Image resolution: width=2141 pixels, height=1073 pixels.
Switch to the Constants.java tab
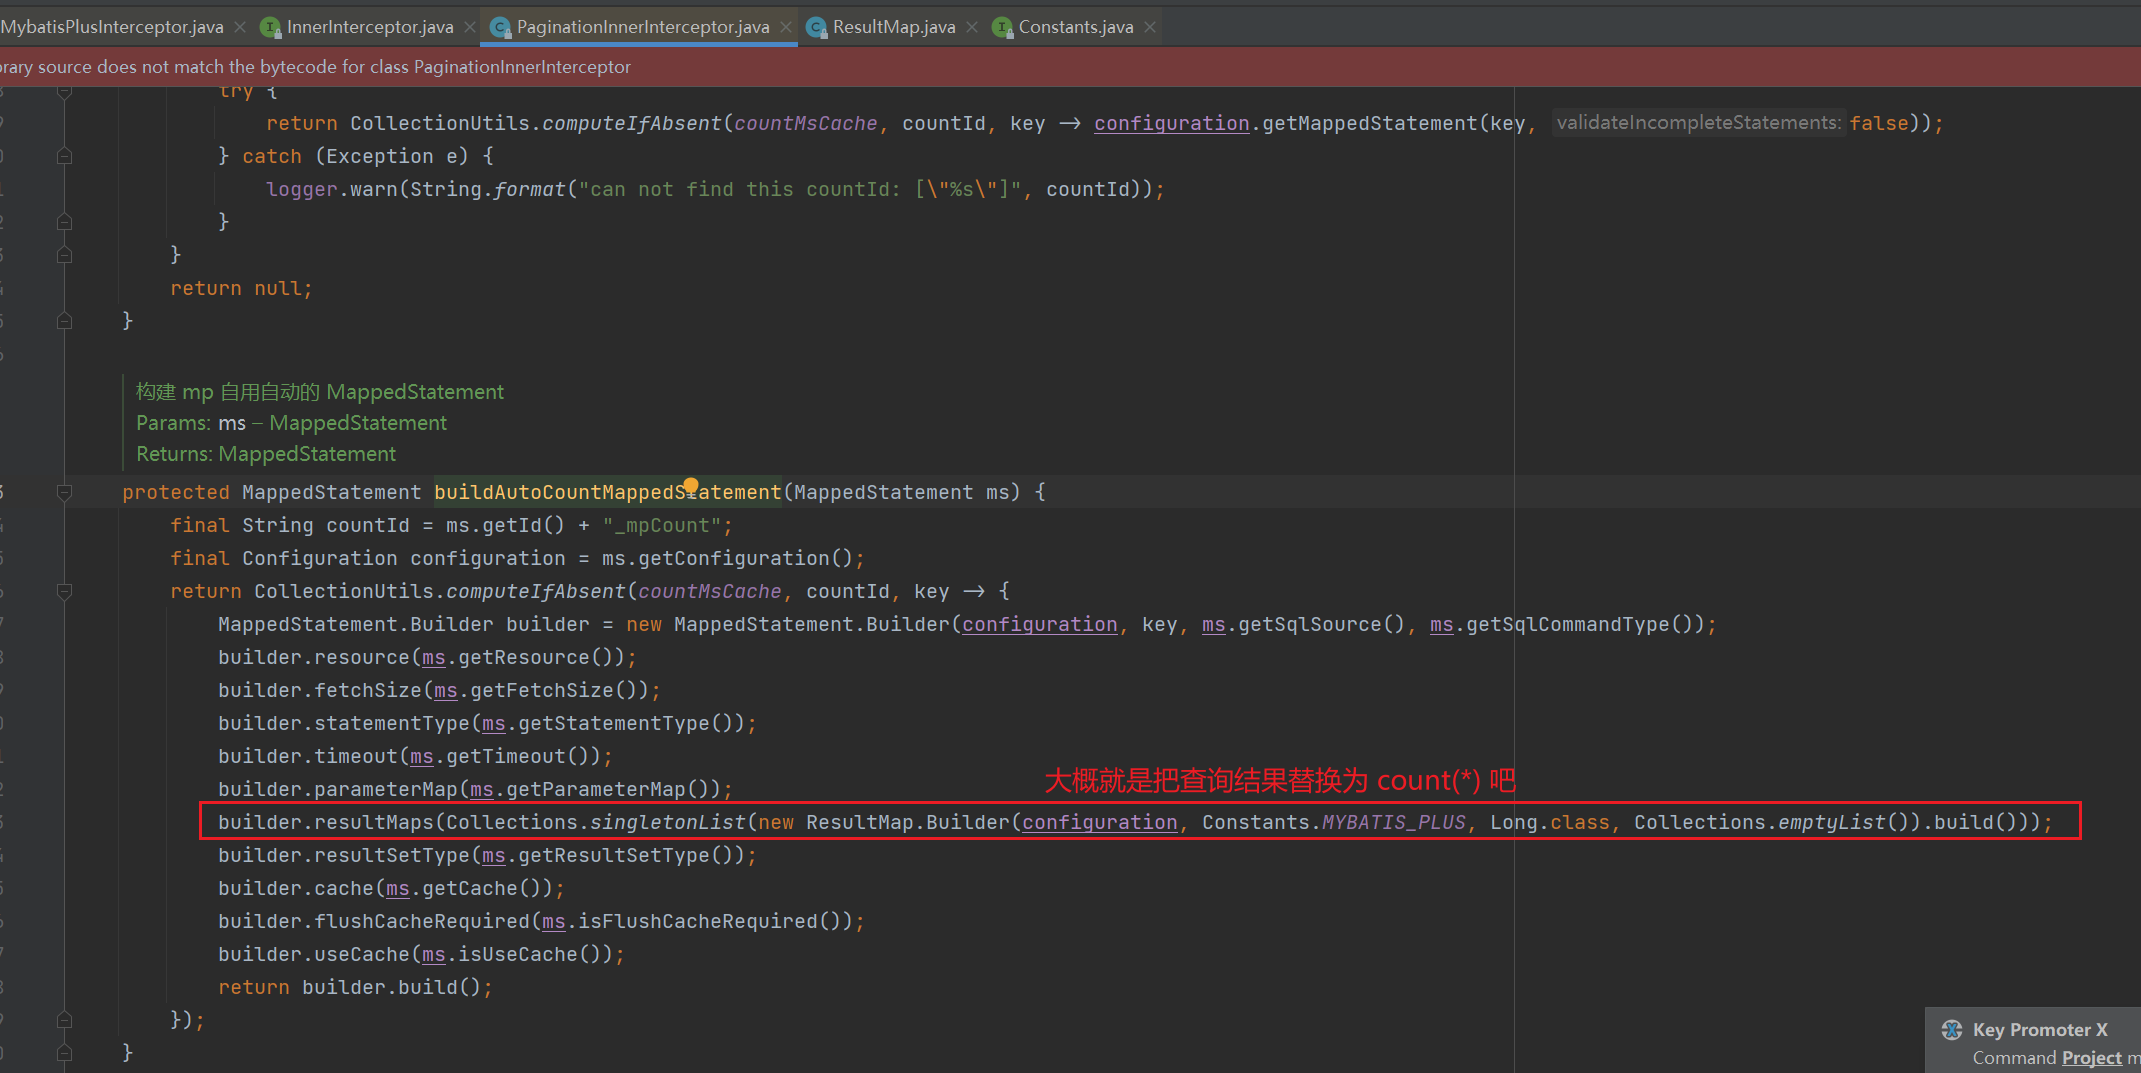click(x=1075, y=27)
